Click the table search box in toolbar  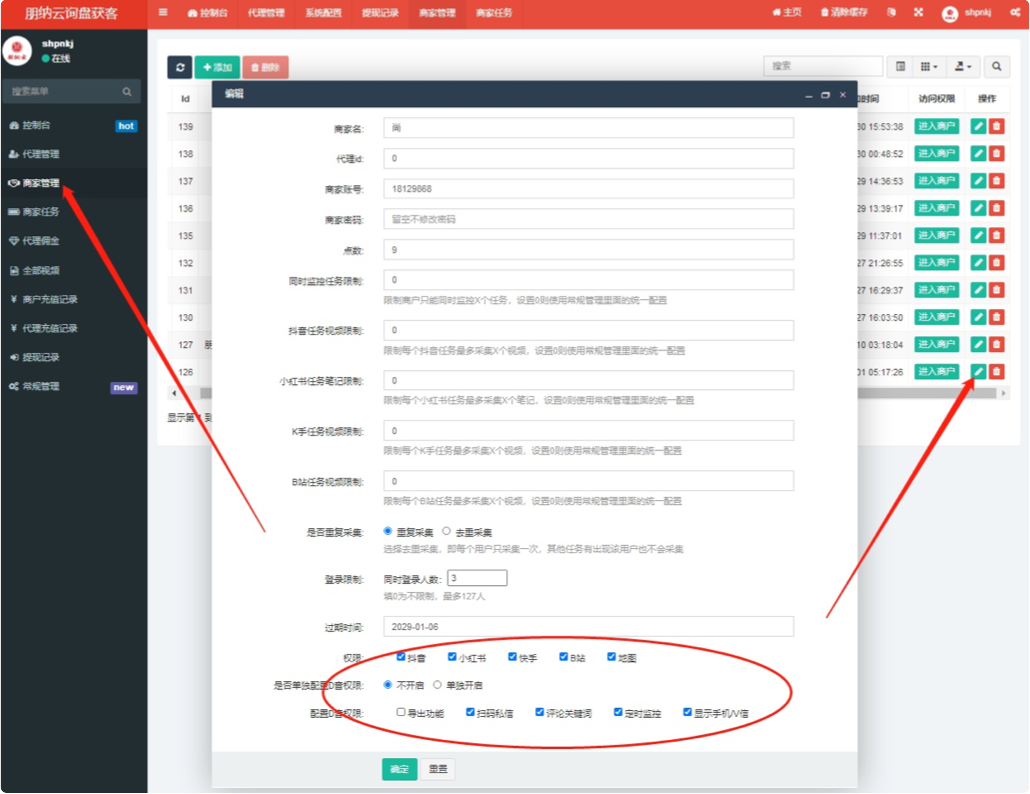pos(823,66)
